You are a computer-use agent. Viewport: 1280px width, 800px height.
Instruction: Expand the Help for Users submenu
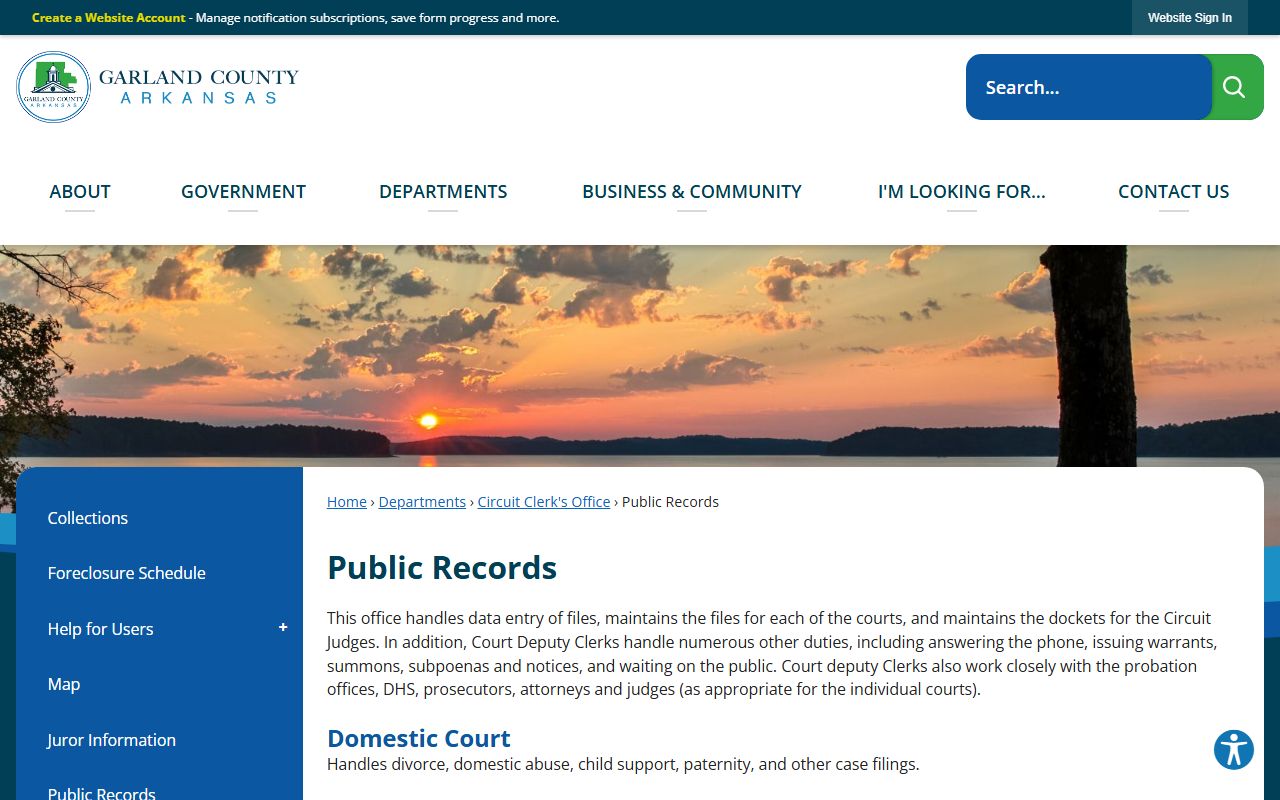click(283, 628)
